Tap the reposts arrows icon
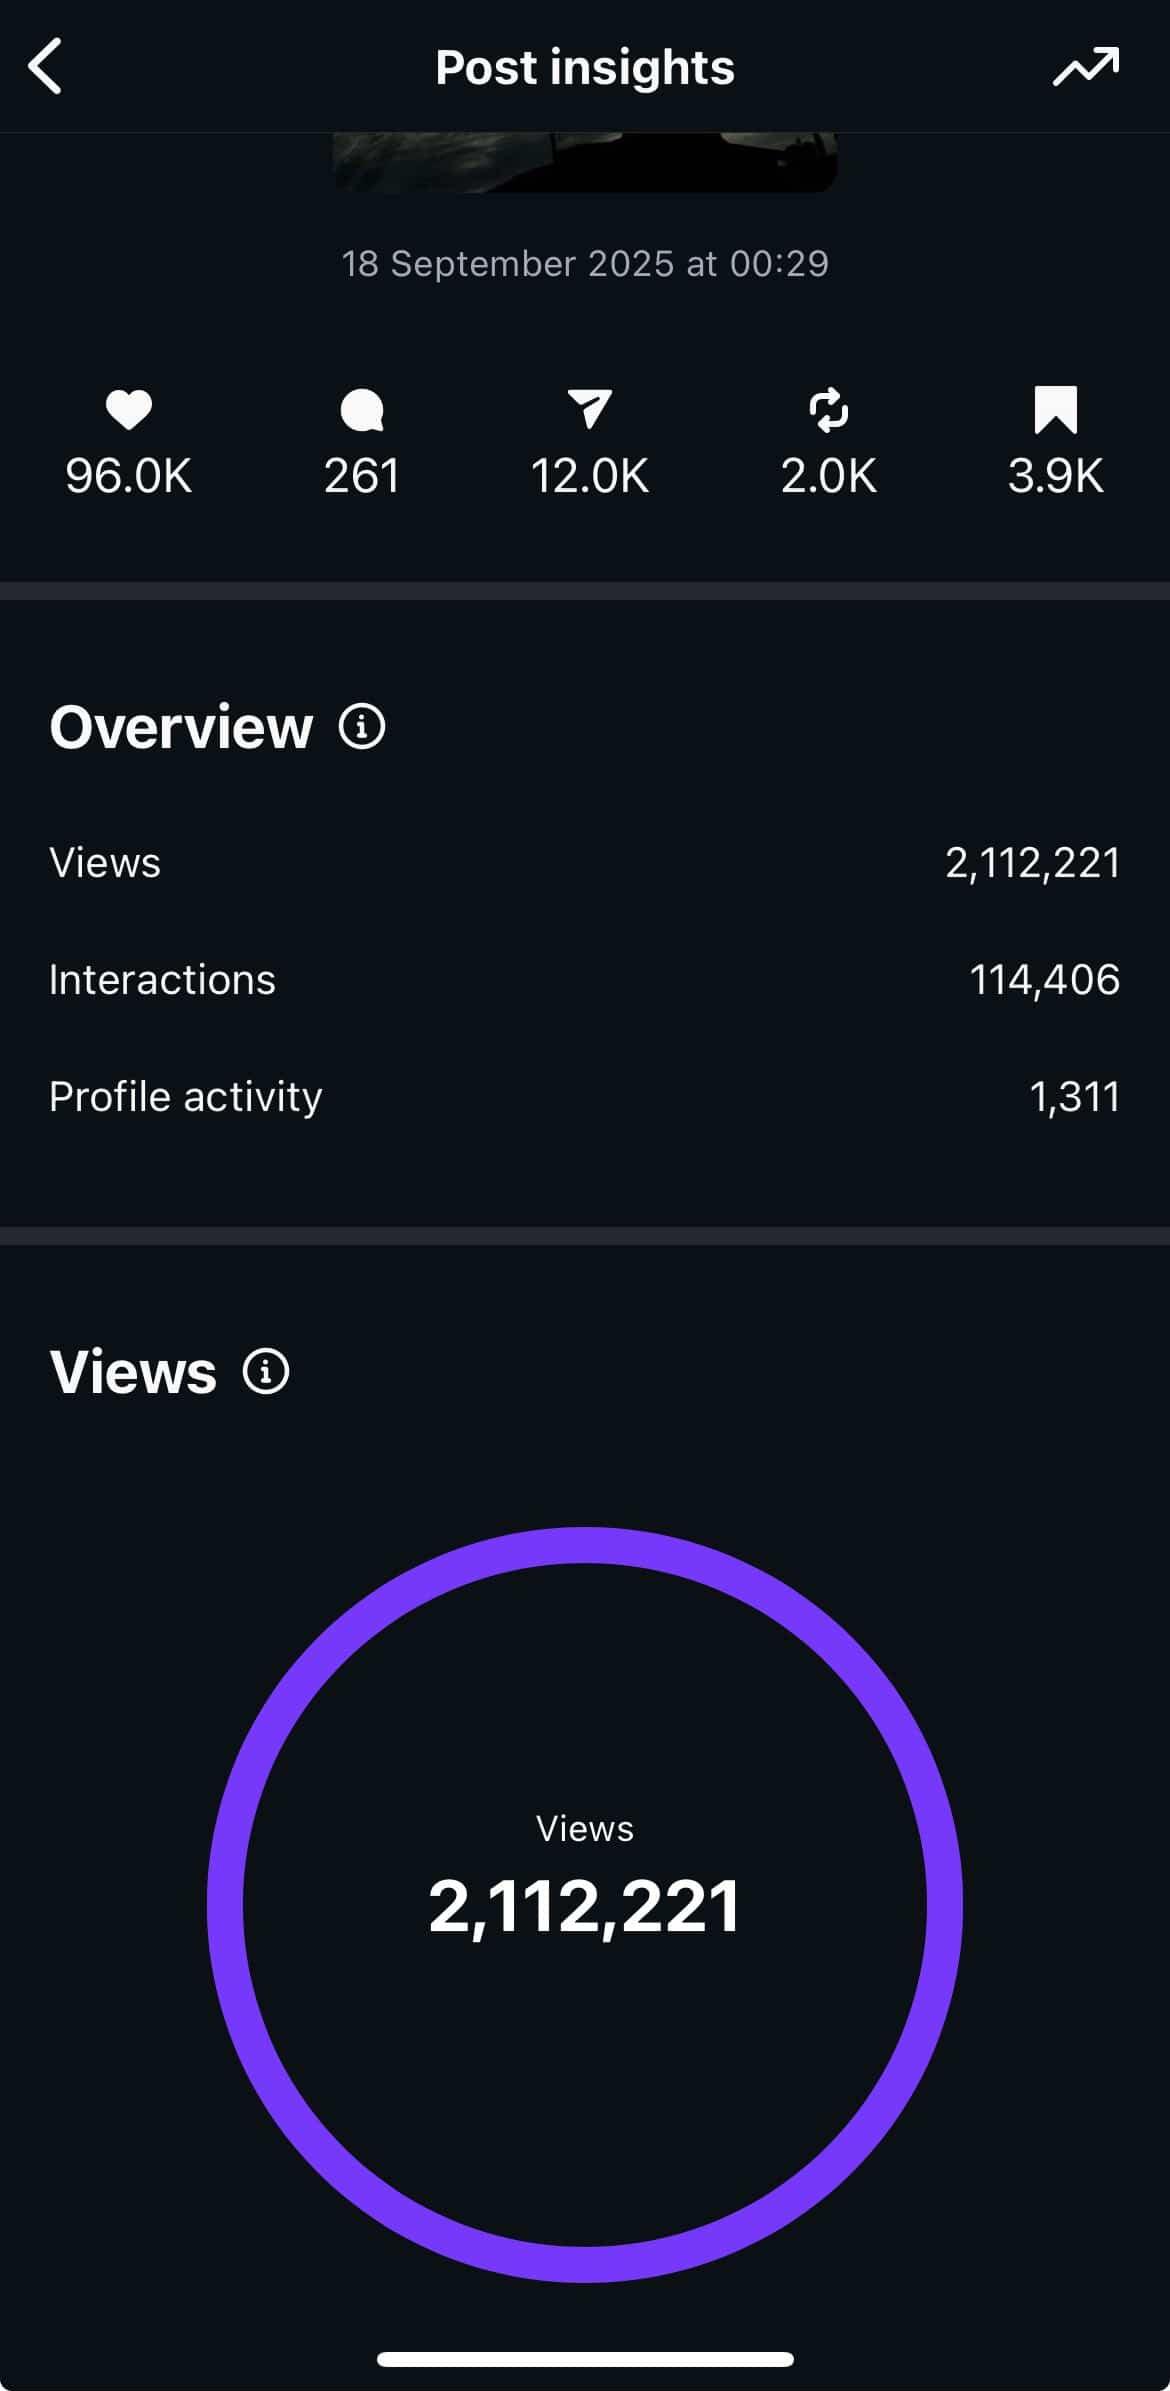This screenshot has width=1170, height=2391. pos(828,411)
